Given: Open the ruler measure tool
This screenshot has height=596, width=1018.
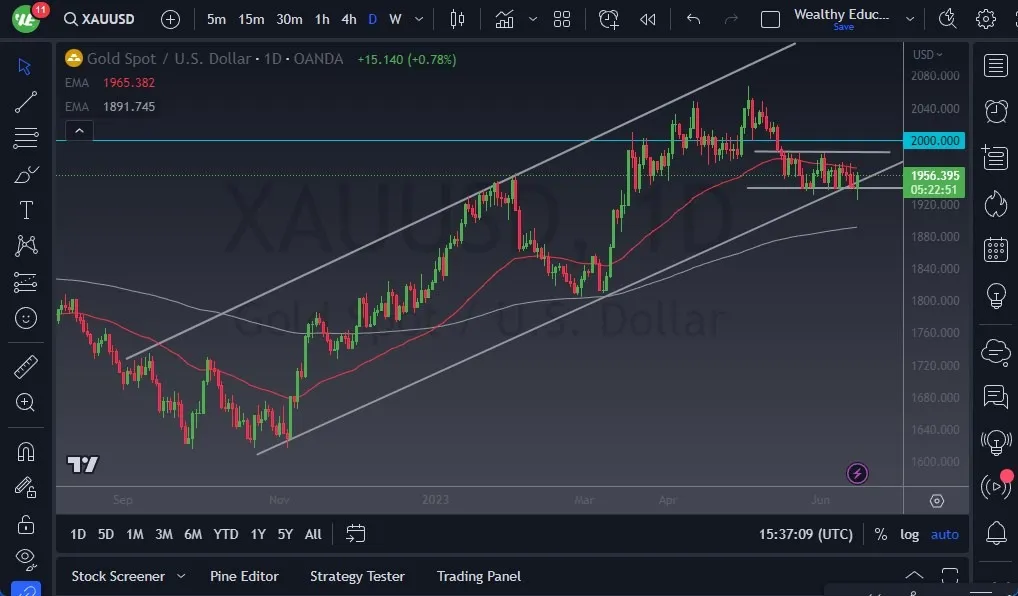Looking at the screenshot, I should pyautogui.click(x=26, y=367).
